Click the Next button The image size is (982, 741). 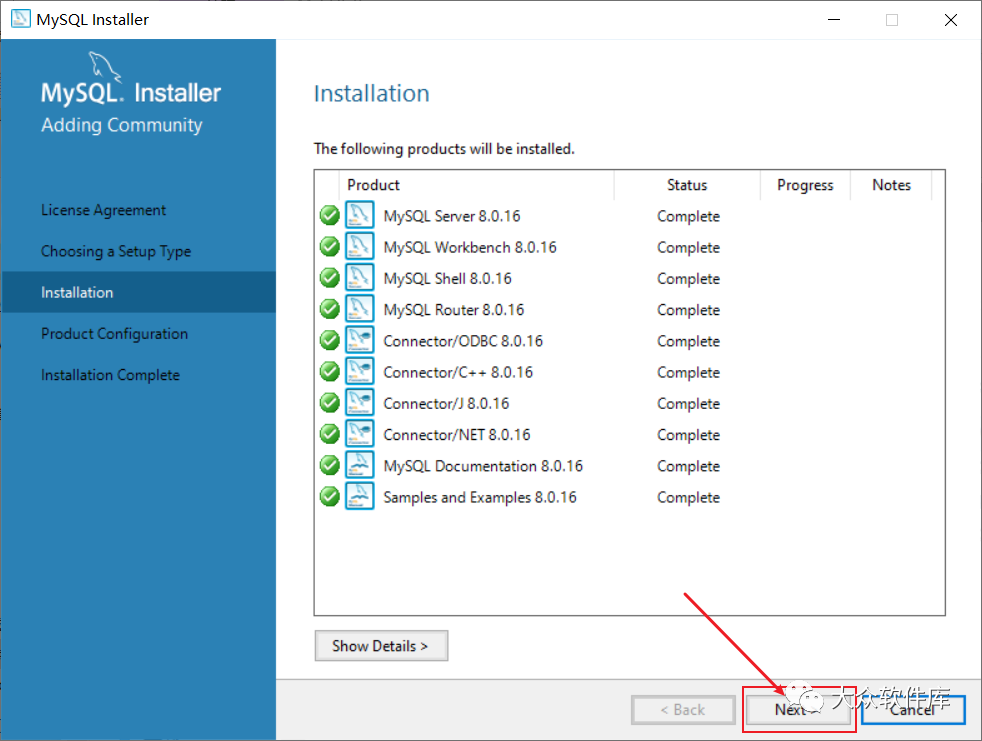[799, 710]
